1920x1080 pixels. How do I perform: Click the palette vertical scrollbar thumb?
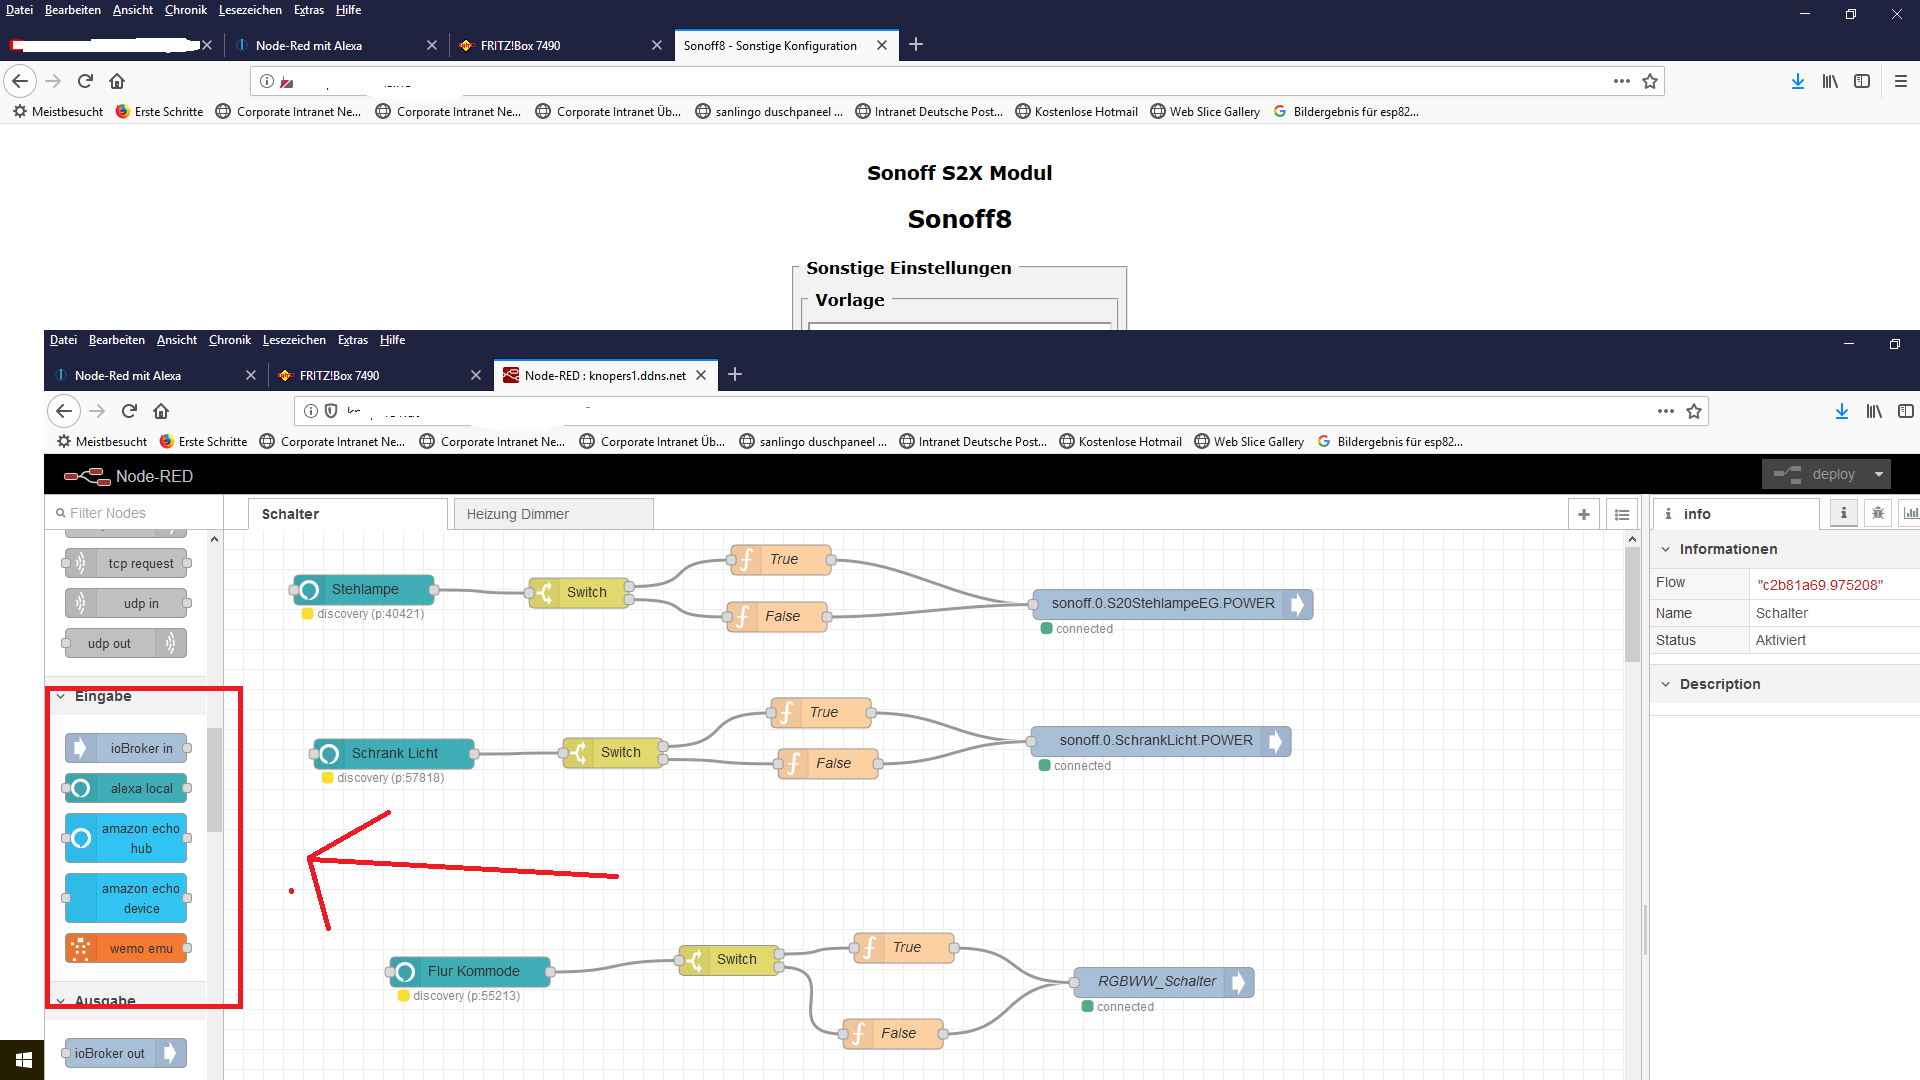click(214, 780)
